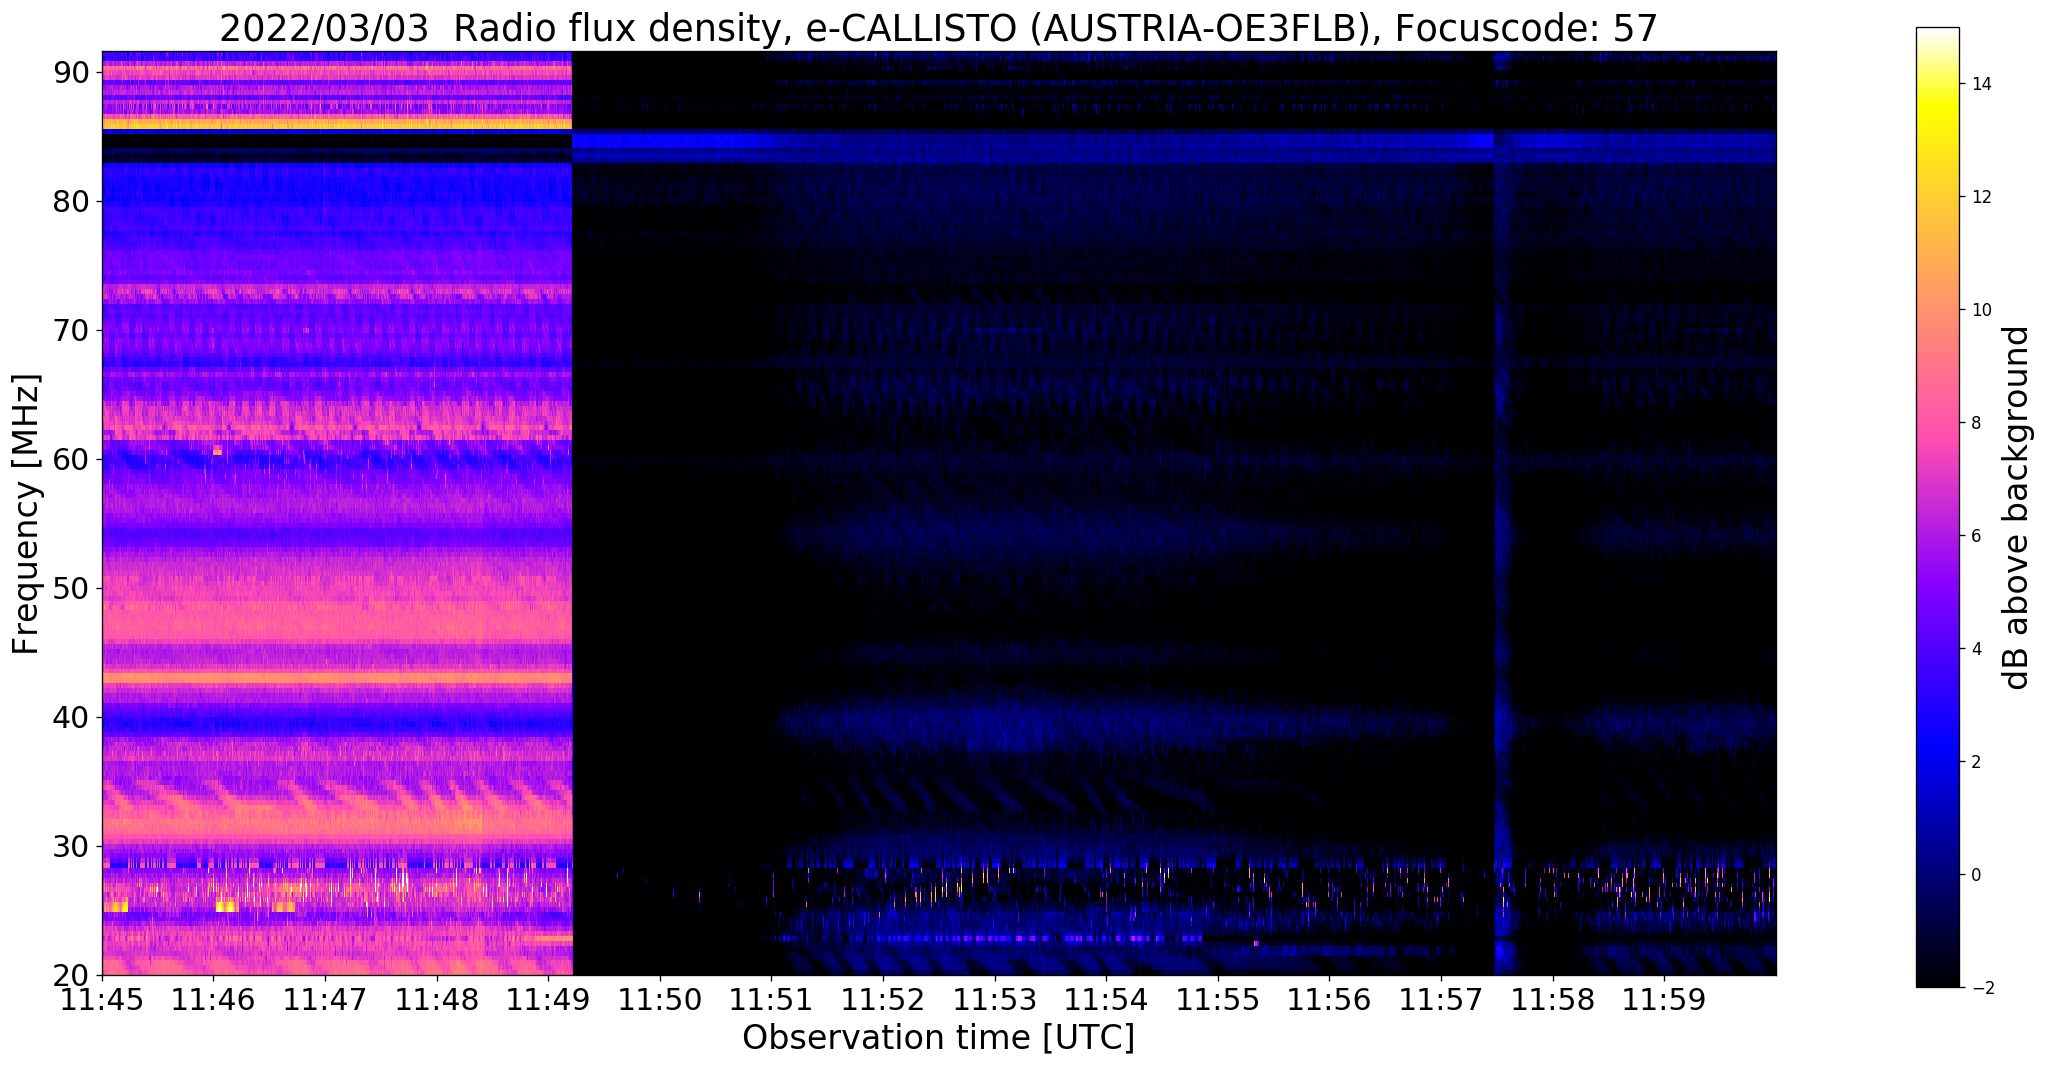Click the 'Observation time [UTC]' x-axis label
The height and width of the screenshot is (1067, 2047).
tap(938, 1037)
